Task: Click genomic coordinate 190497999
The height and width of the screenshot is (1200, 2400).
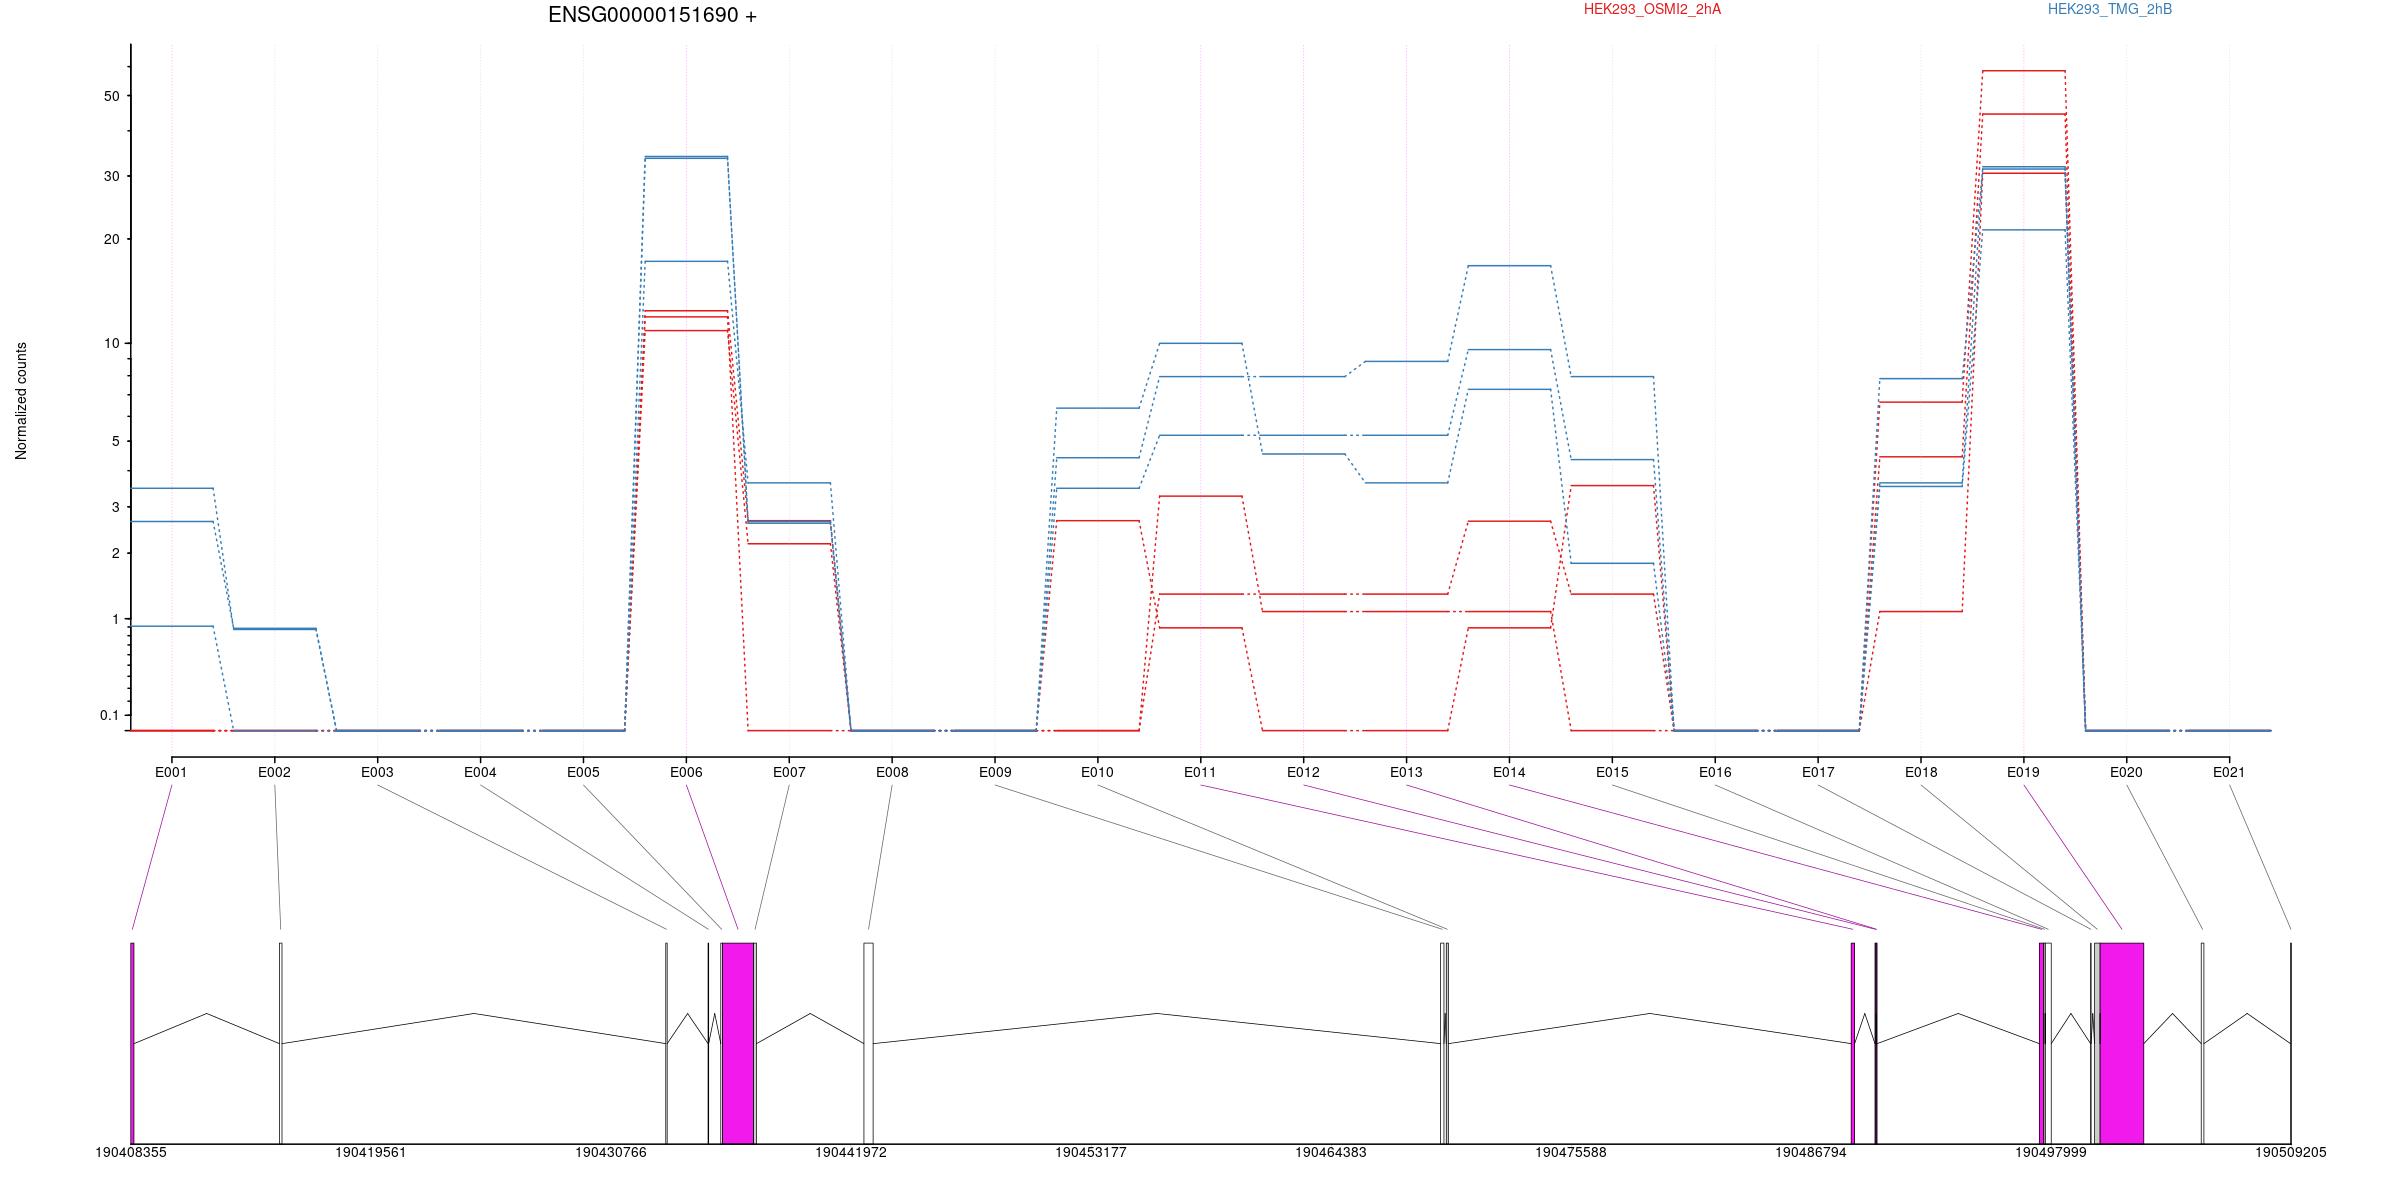Action: [2051, 1152]
